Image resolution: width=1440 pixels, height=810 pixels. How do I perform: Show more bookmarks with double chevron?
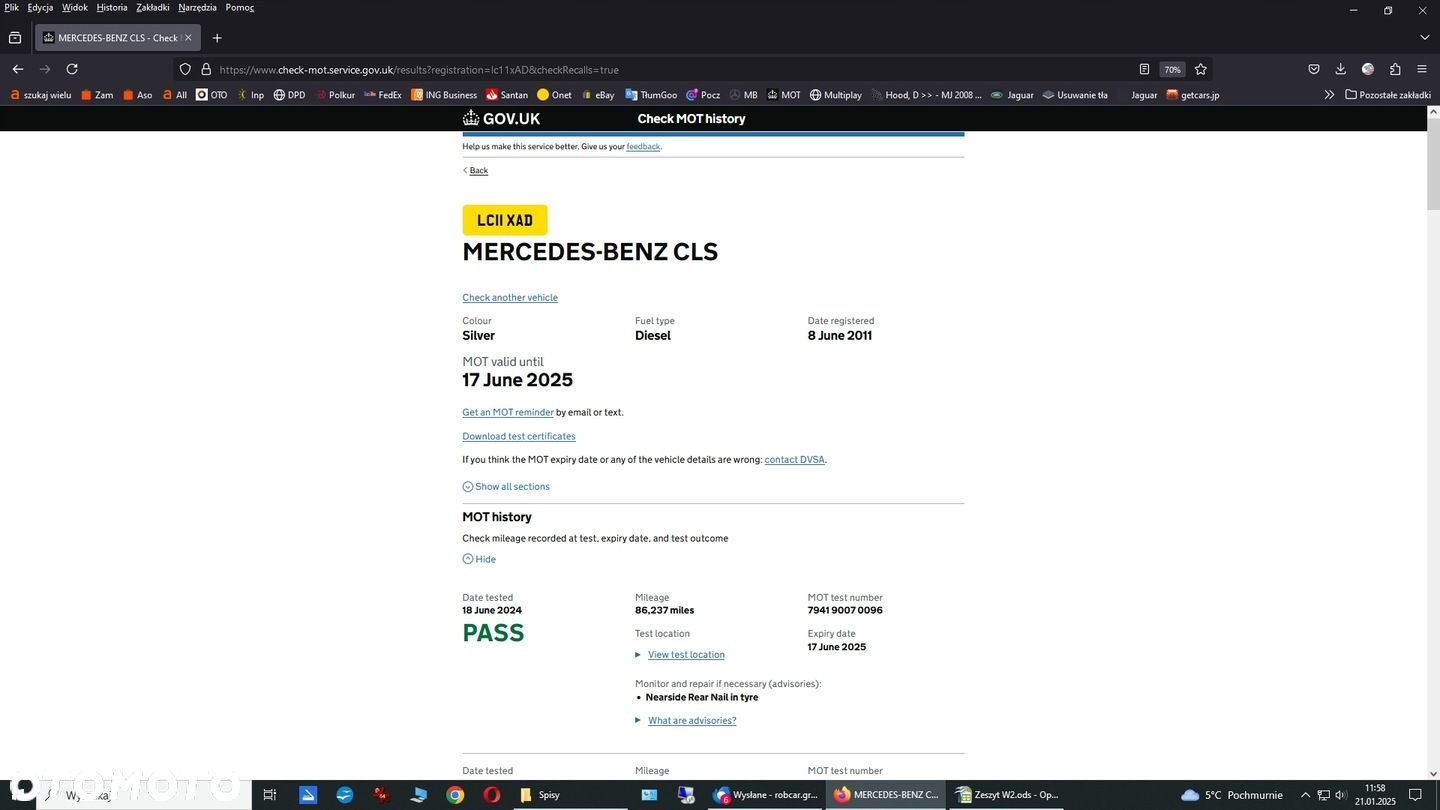[1329, 95]
